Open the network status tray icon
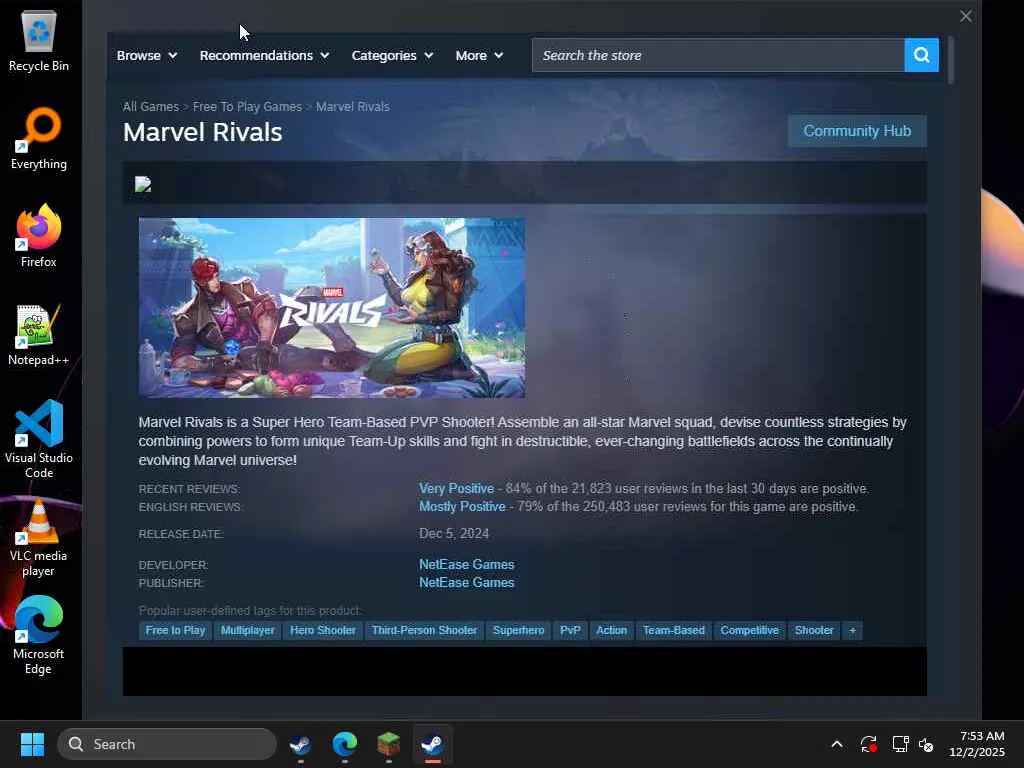The height and width of the screenshot is (768, 1024). click(901, 744)
